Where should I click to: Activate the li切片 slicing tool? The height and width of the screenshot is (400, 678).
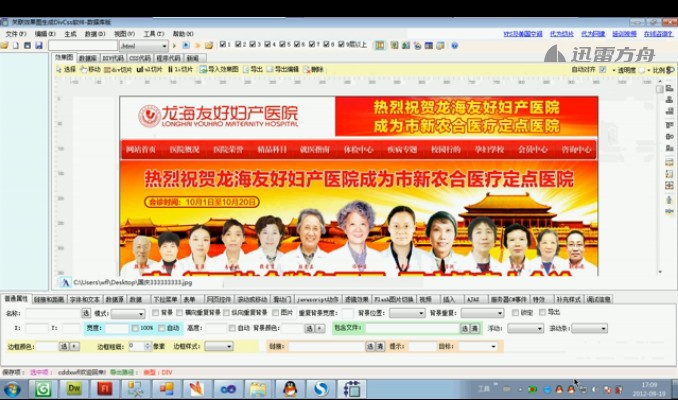point(180,69)
